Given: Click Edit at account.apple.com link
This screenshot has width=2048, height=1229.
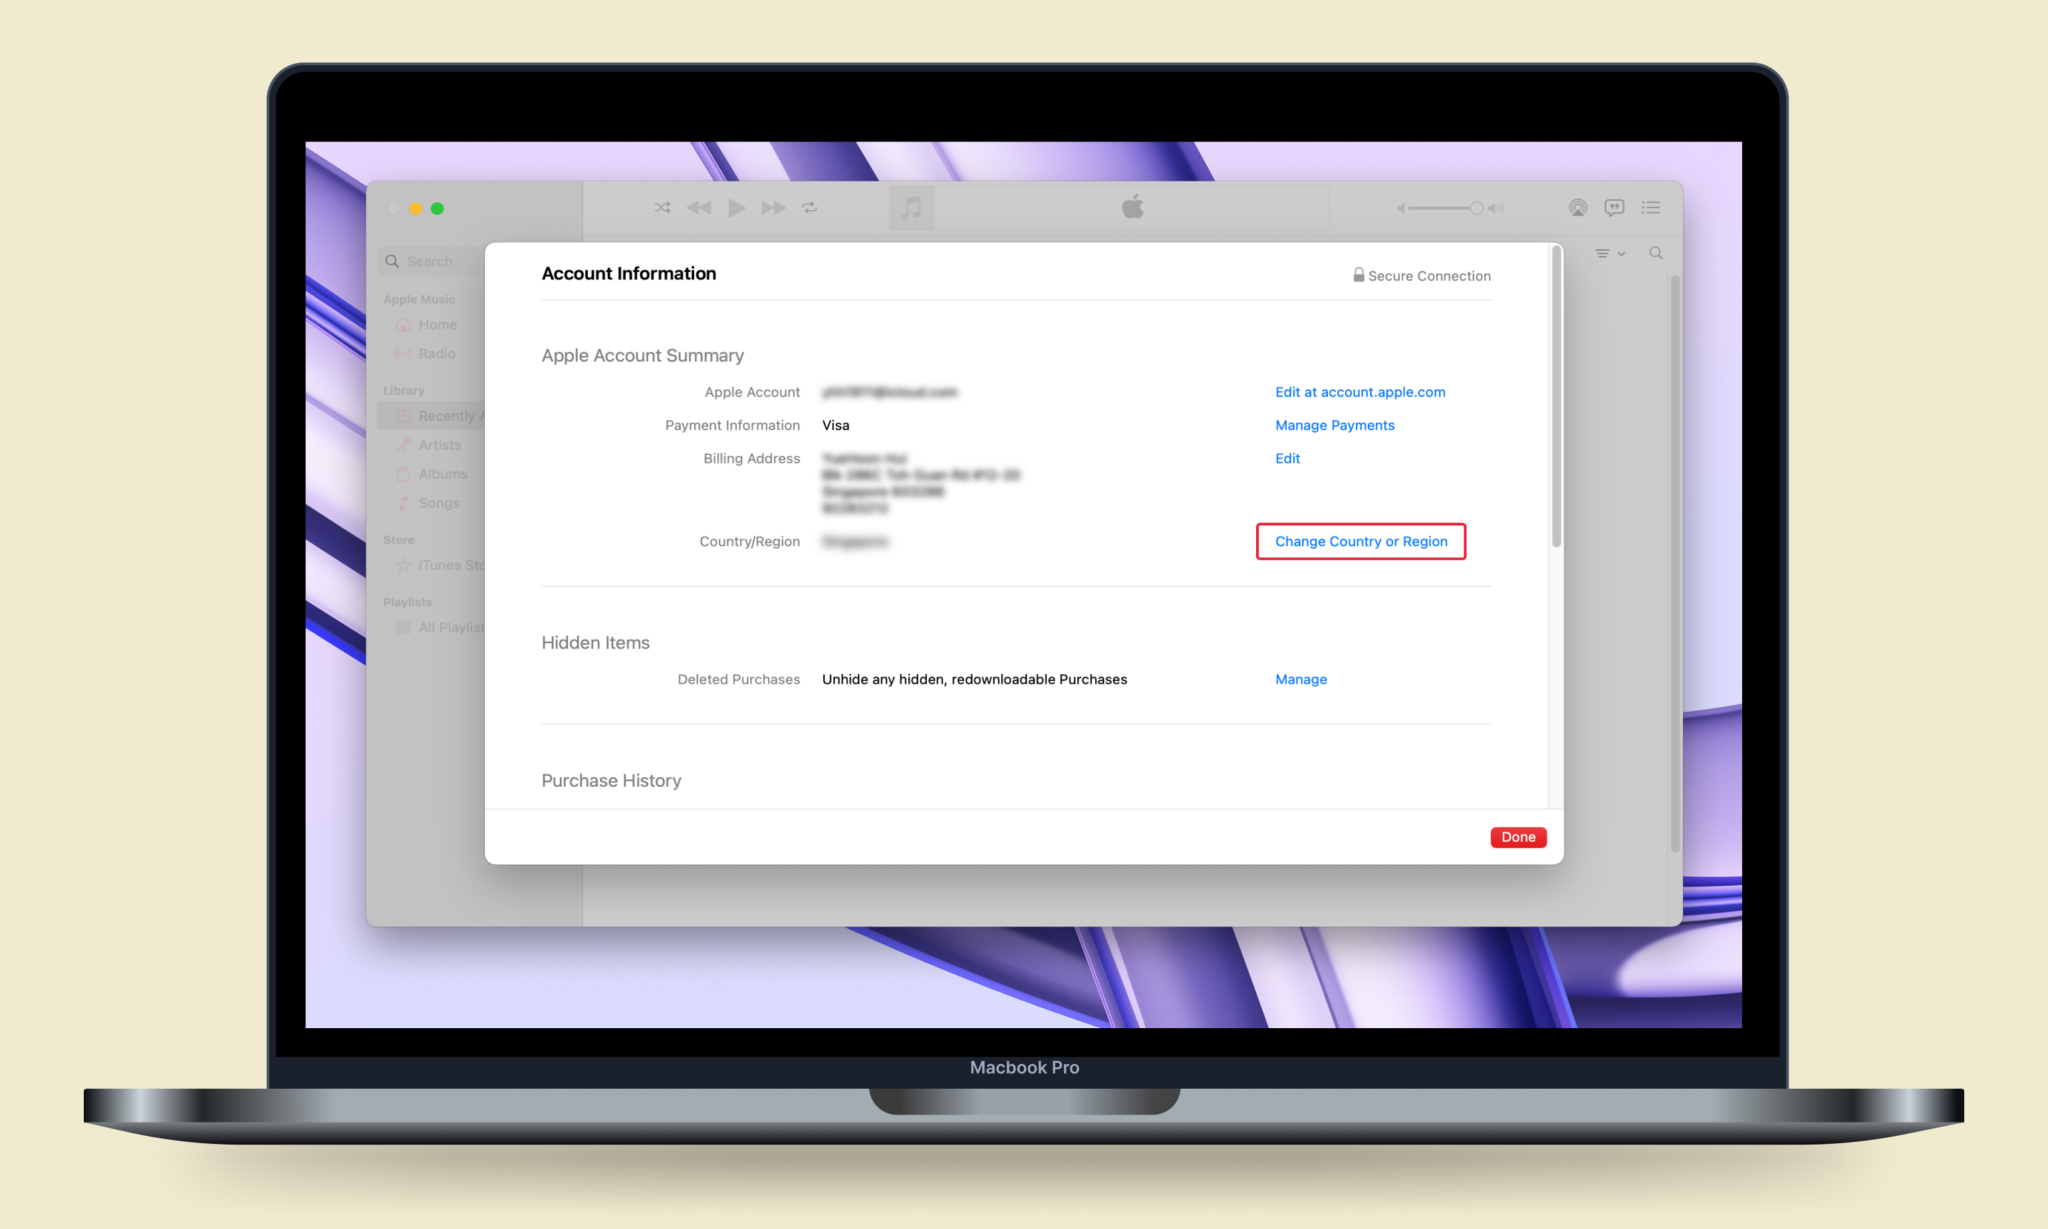Looking at the screenshot, I should tap(1360, 391).
